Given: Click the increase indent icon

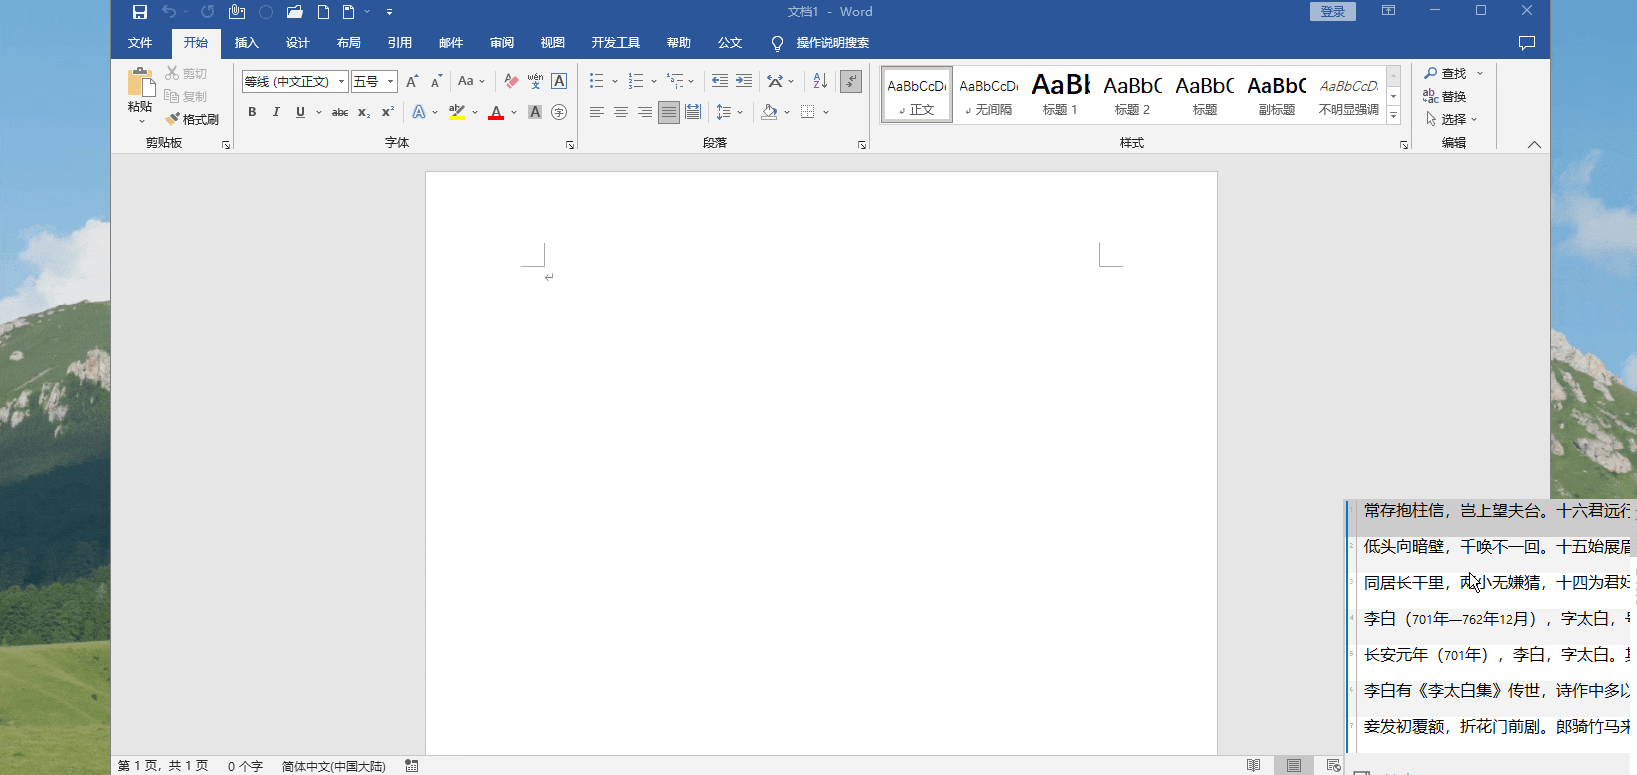Looking at the screenshot, I should pyautogui.click(x=744, y=81).
